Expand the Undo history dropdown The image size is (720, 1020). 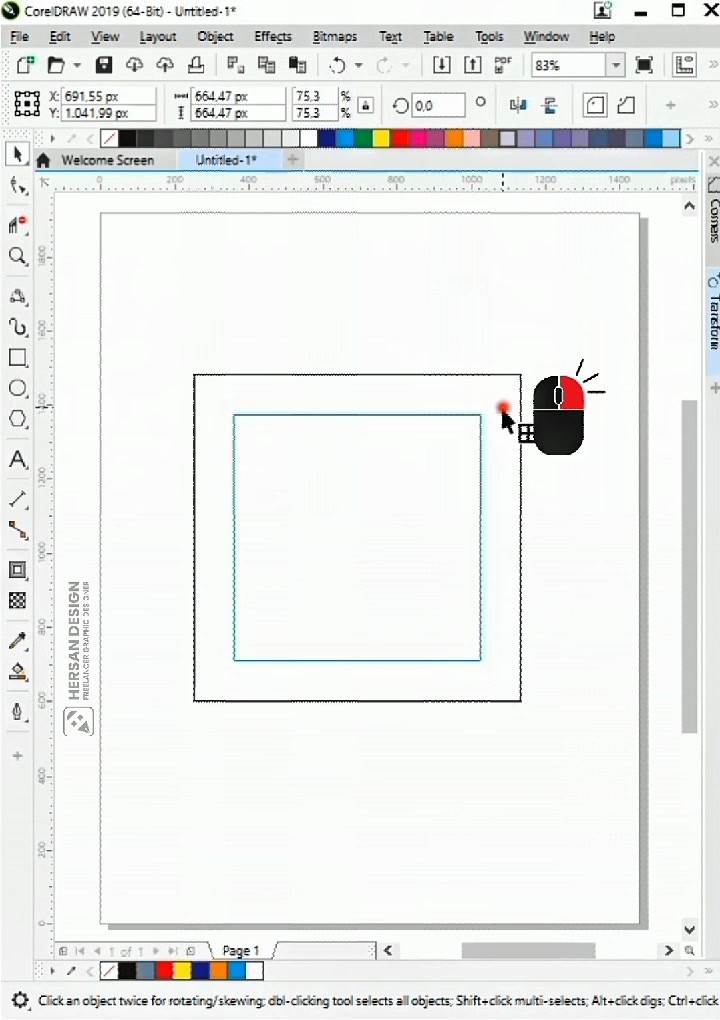click(358, 65)
